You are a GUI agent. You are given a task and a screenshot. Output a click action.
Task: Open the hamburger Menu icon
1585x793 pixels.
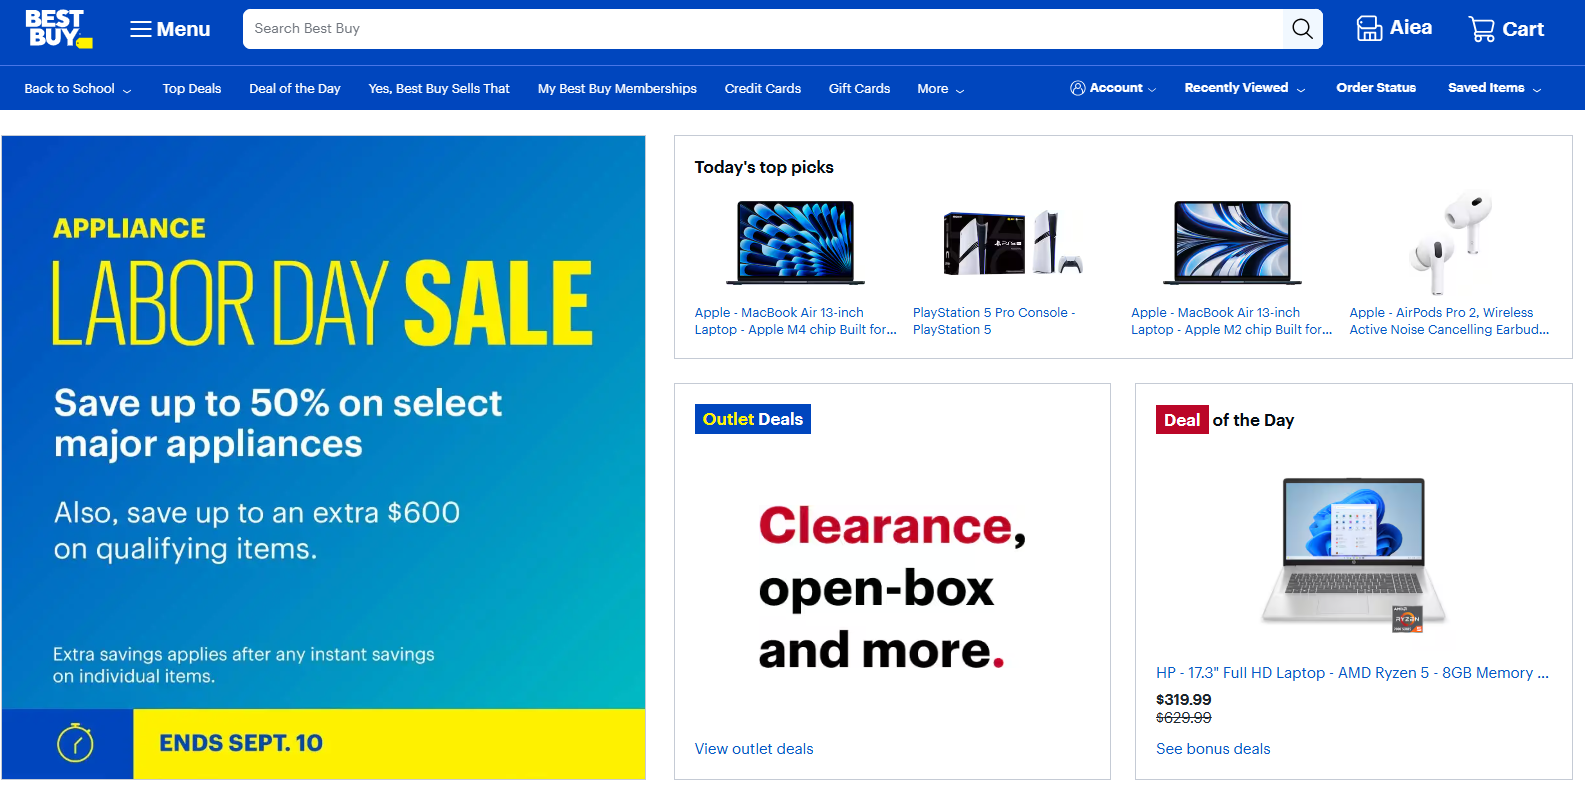[141, 29]
